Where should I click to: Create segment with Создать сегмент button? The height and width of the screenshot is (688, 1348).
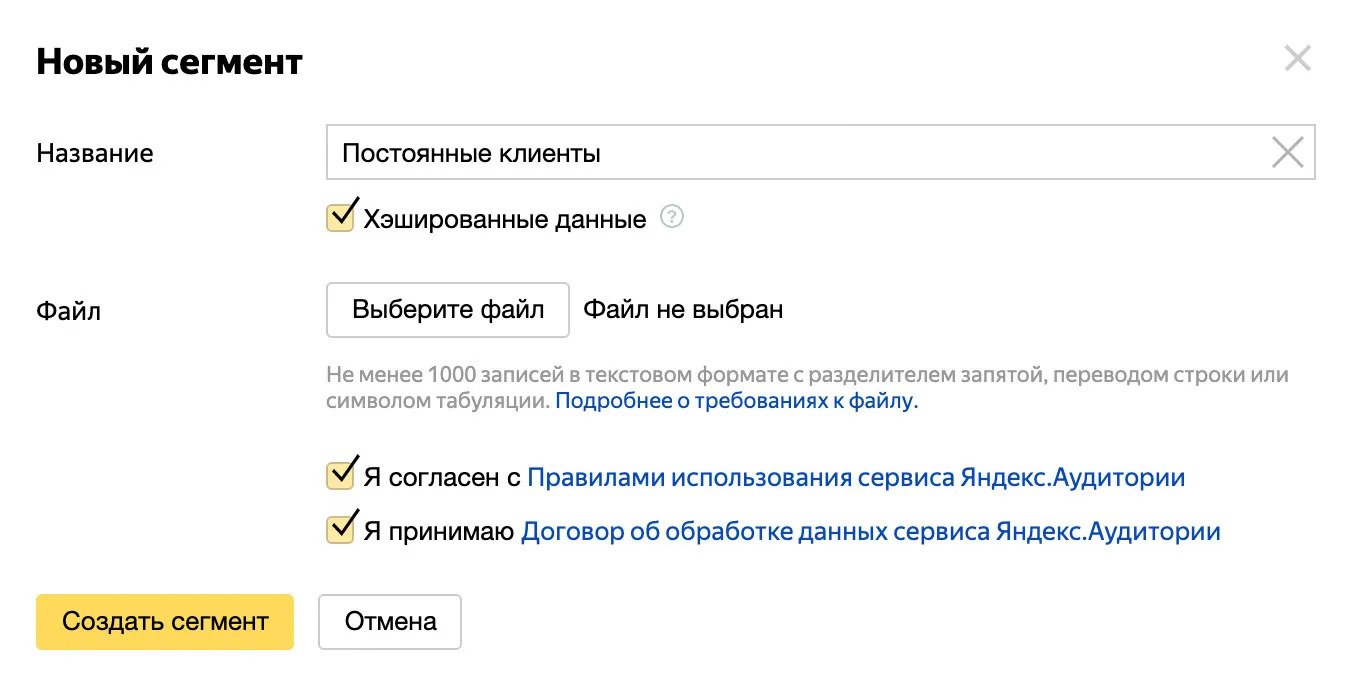coord(165,622)
